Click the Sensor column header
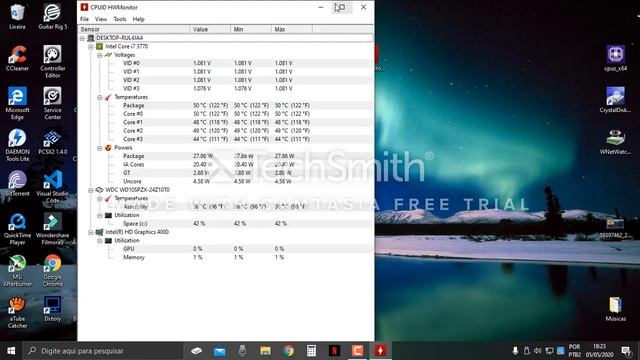The image size is (640, 360). [x=134, y=29]
